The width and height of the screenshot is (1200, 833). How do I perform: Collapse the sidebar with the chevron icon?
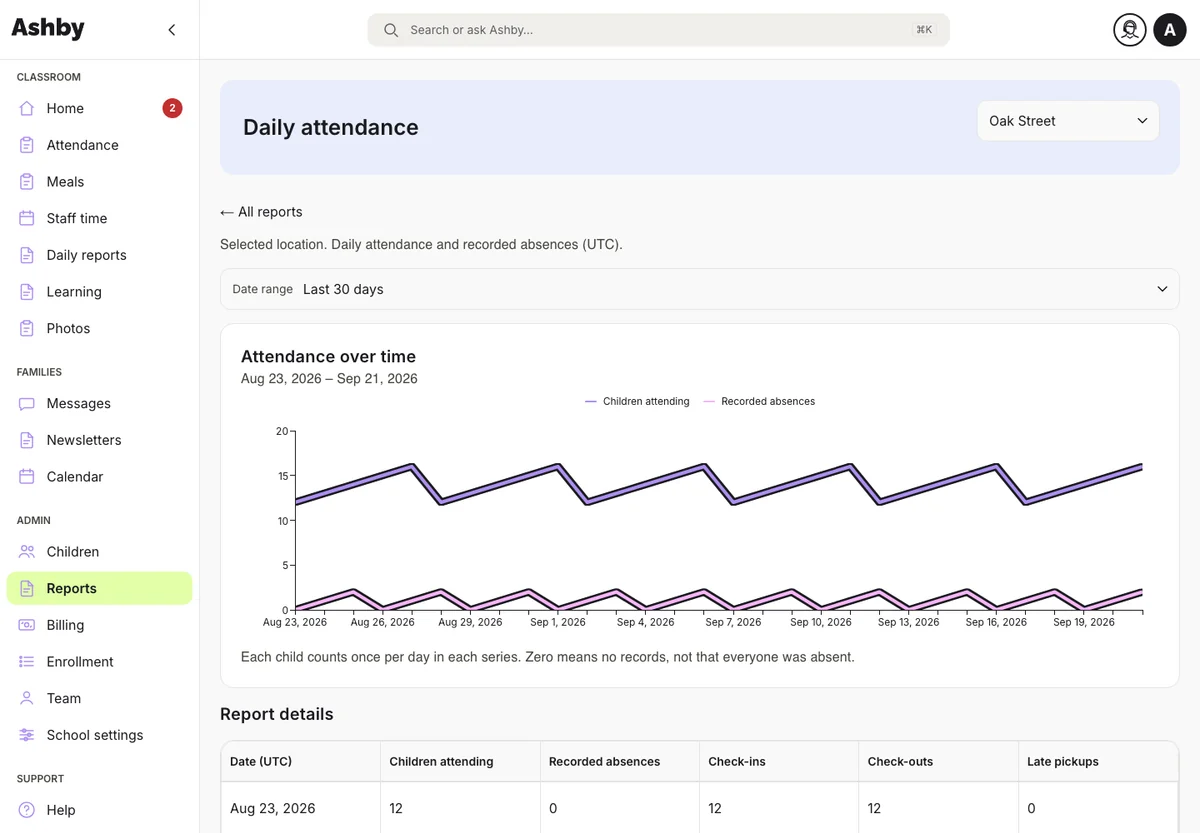(x=172, y=30)
